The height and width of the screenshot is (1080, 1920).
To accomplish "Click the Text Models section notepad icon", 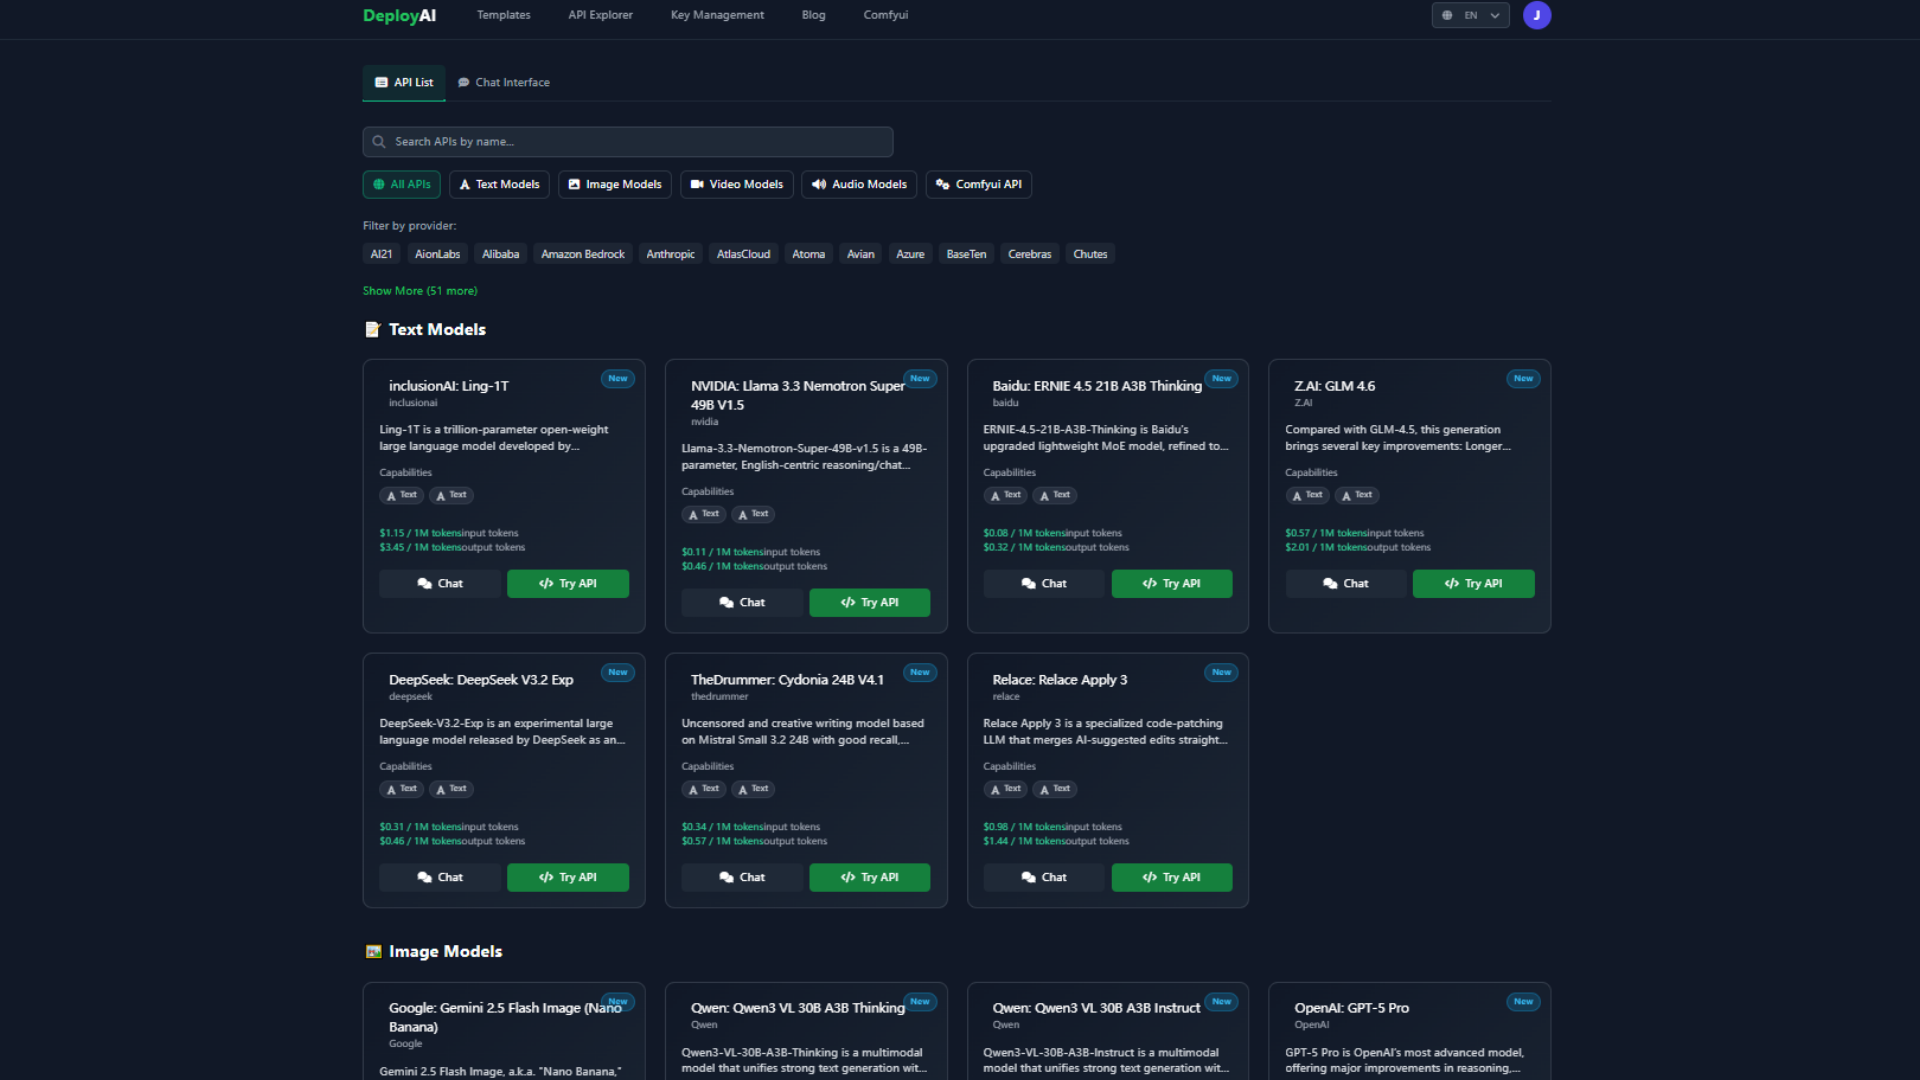I will click(373, 330).
